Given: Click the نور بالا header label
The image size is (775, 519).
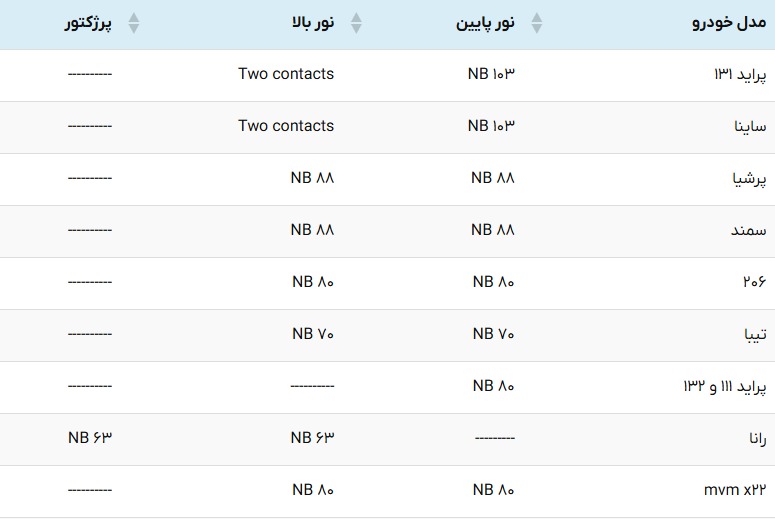Looking at the screenshot, I should (313, 23).
